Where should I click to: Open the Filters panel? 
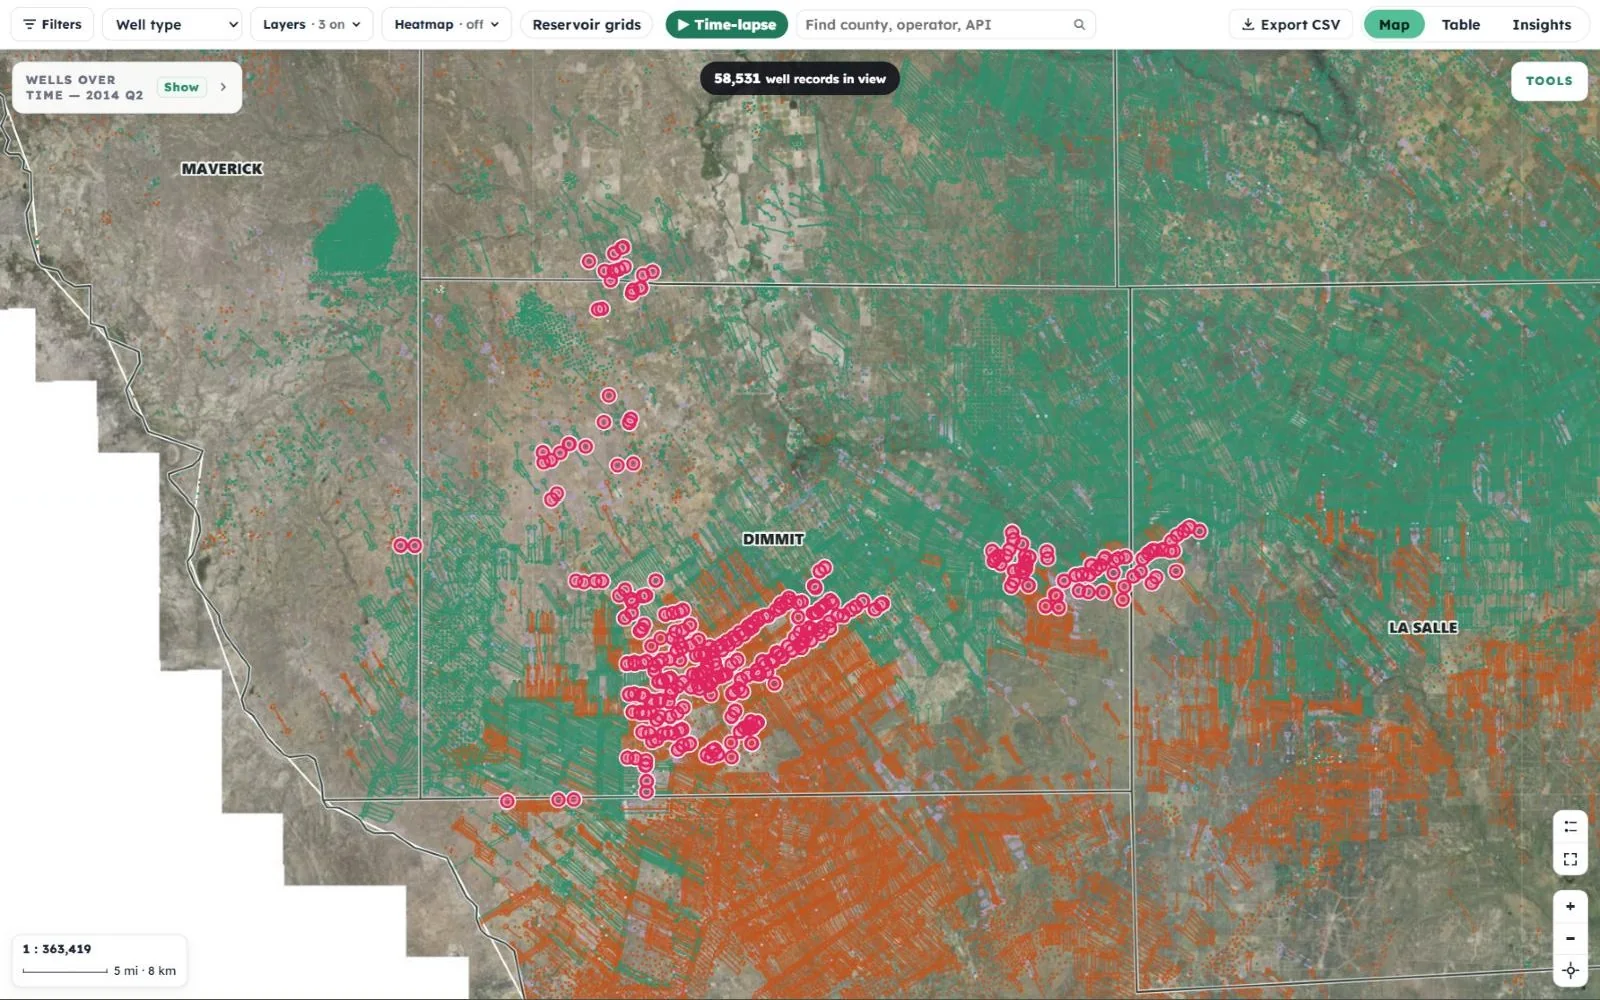click(x=53, y=24)
